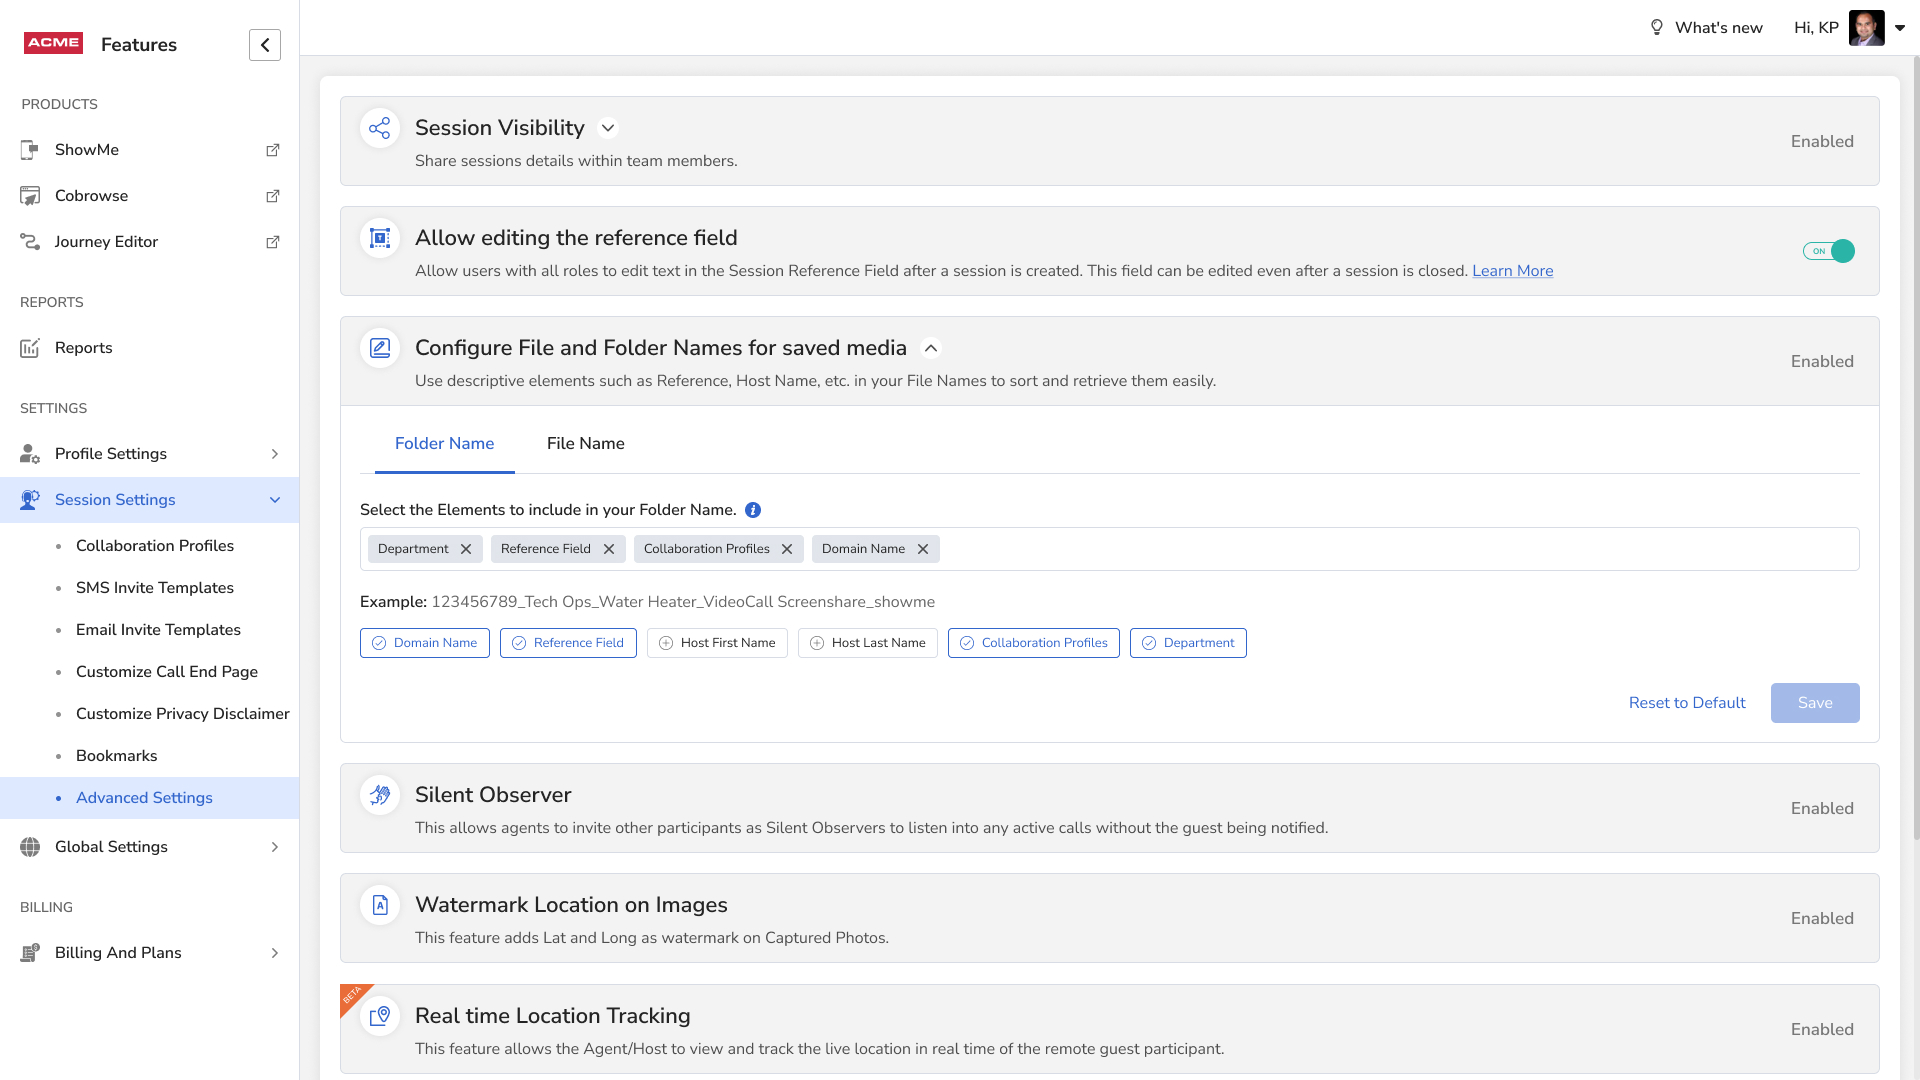Click the ShowMe external link icon

click(x=272, y=150)
